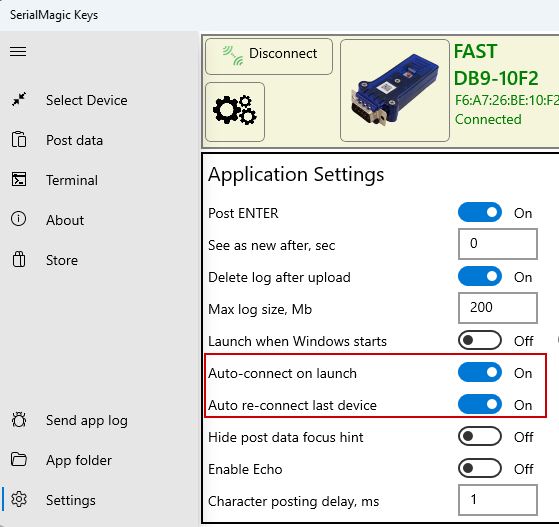This screenshot has height=527, width=559.
Task: Click the blue DB9 adapter device image
Action: tap(395, 91)
